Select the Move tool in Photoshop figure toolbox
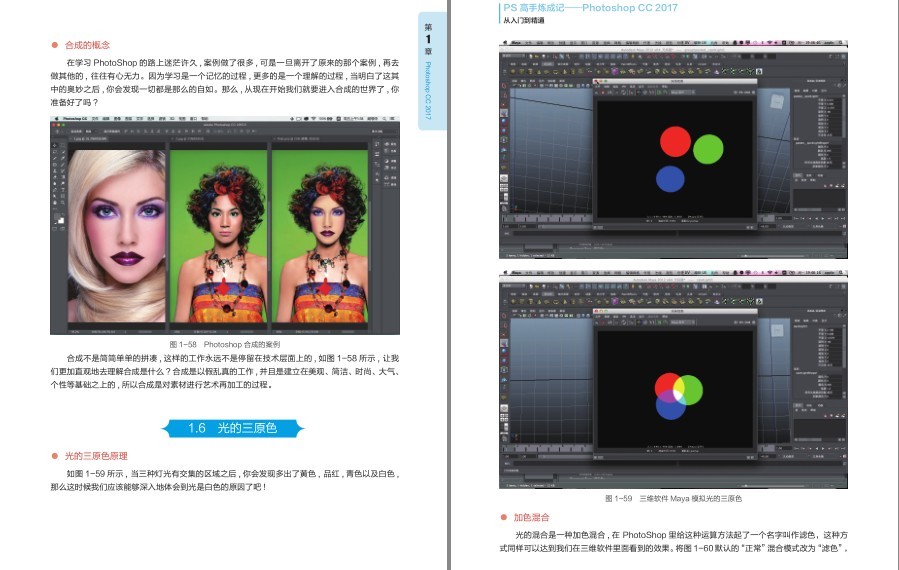The image size is (899, 570). coord(56,145)
